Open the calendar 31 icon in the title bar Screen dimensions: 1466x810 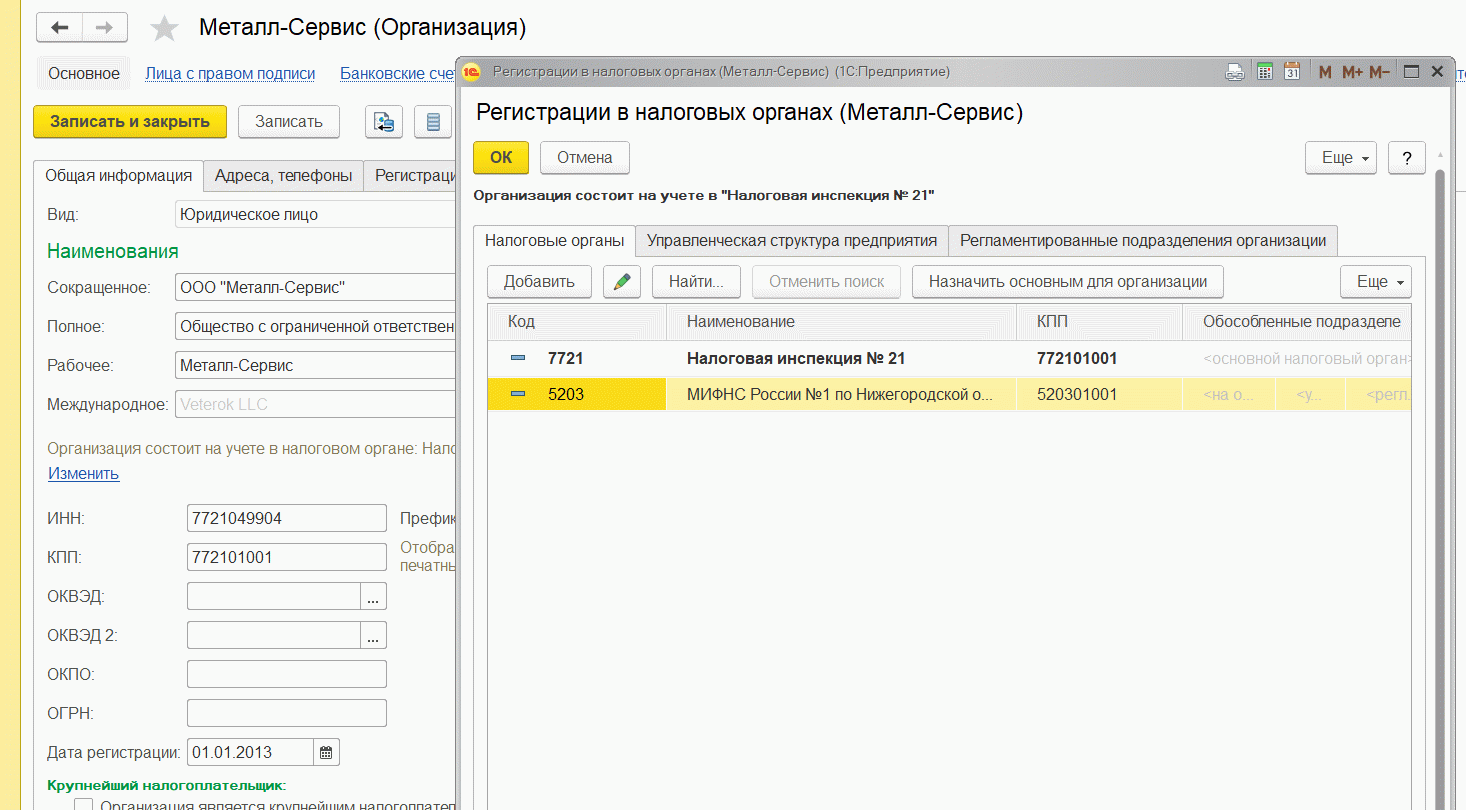click(1292, 72)
